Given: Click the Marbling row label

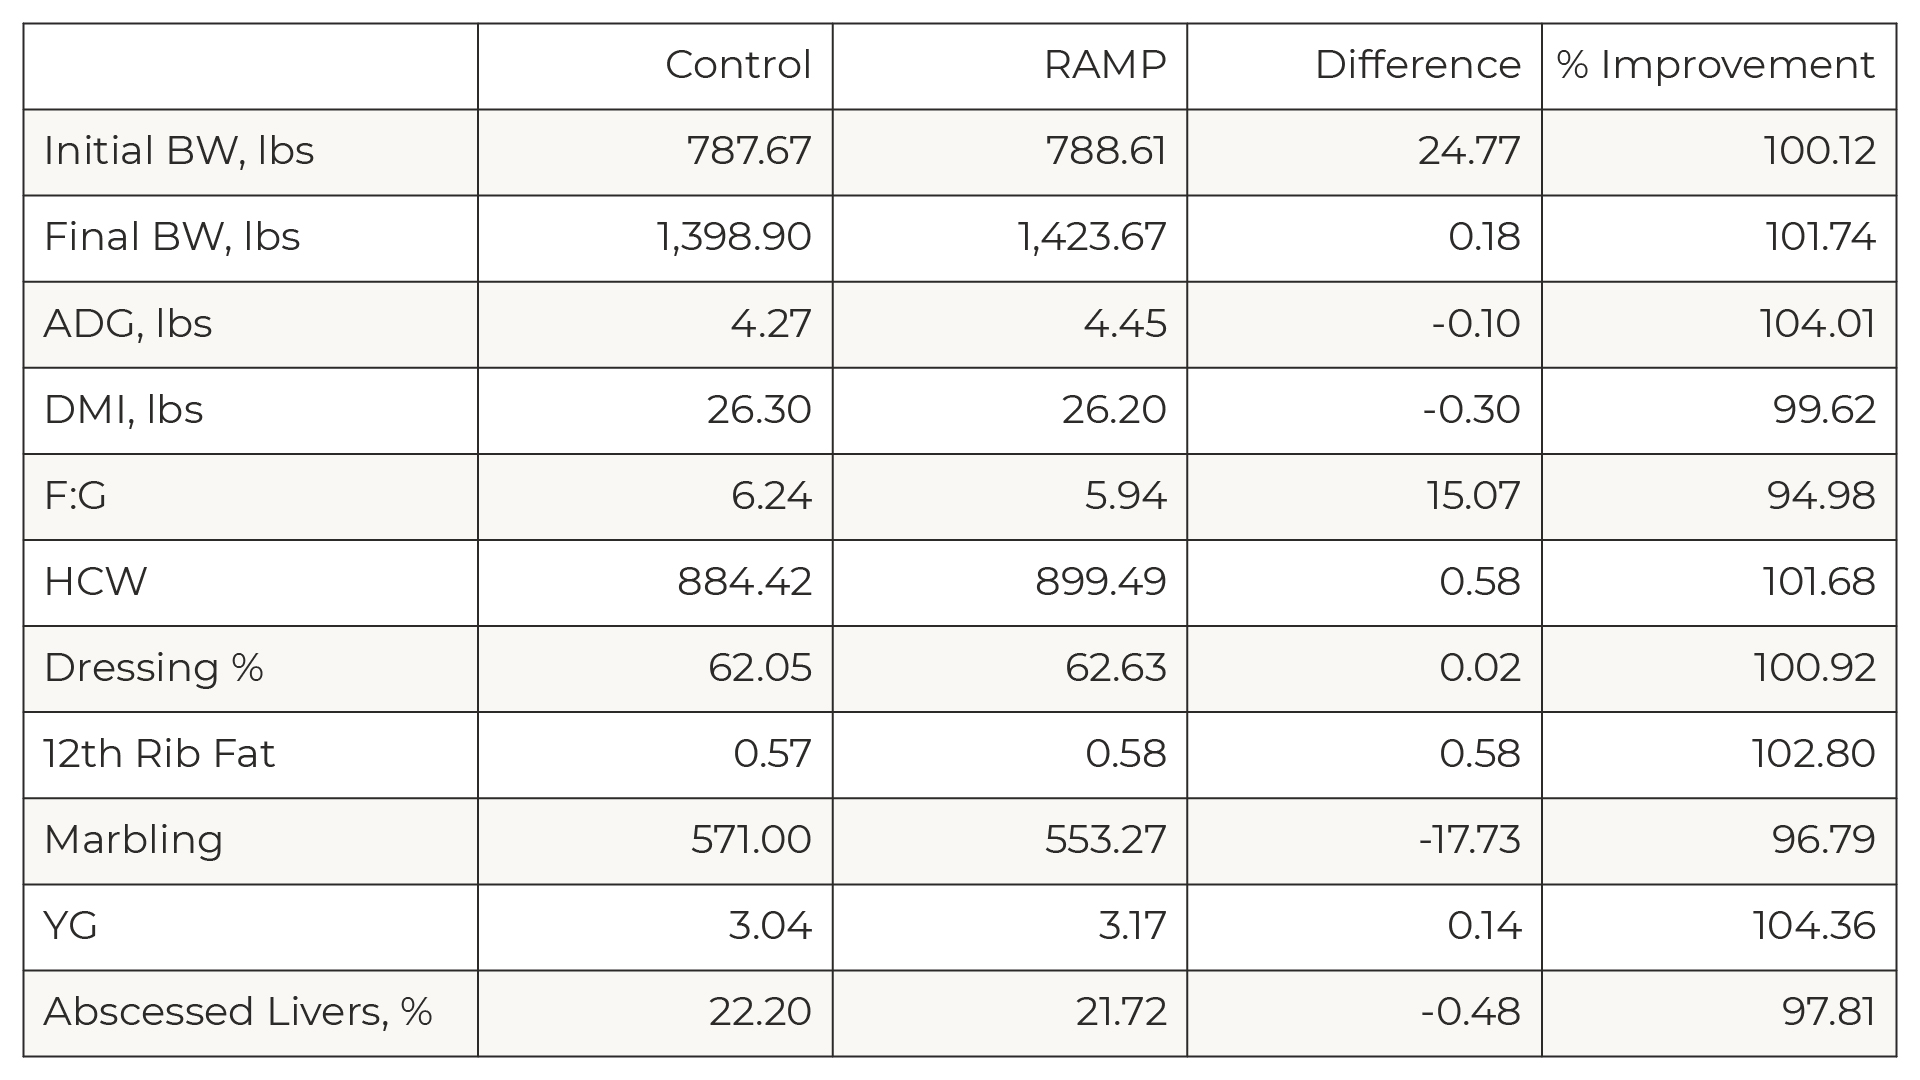Looking at the screenshot, I should 133,840.
